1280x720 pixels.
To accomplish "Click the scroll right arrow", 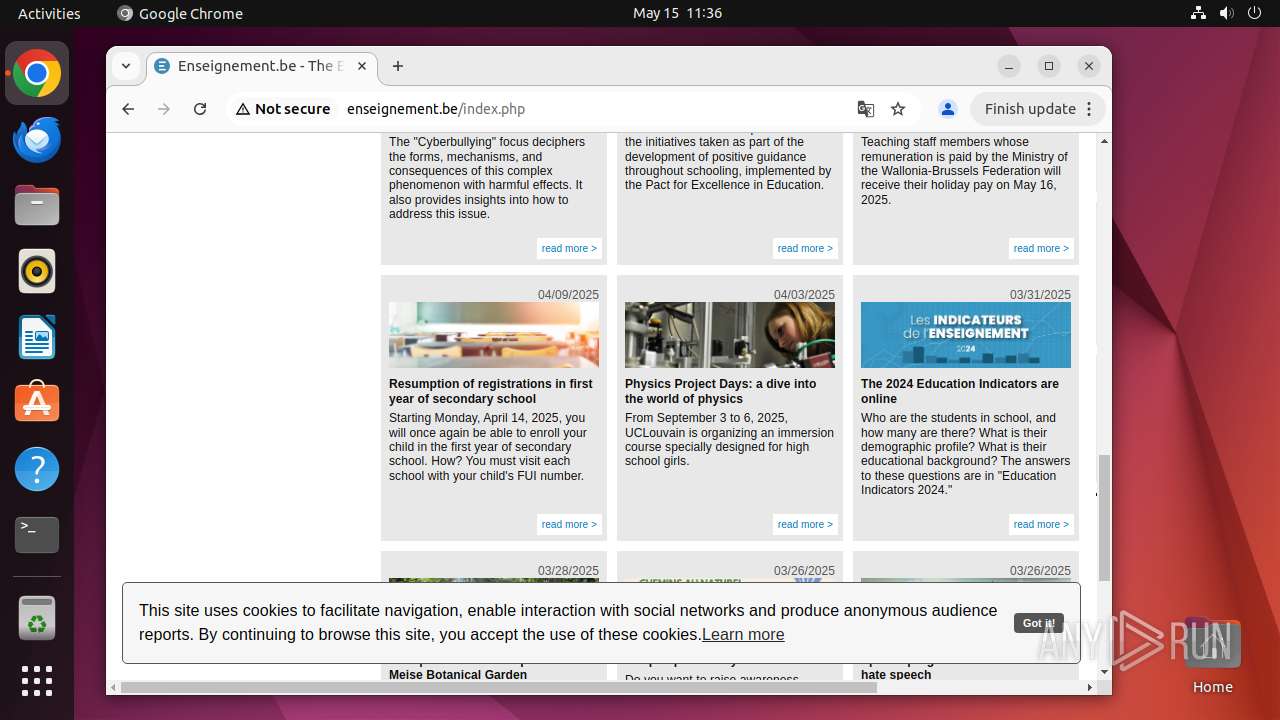I will pos(1090,687).
